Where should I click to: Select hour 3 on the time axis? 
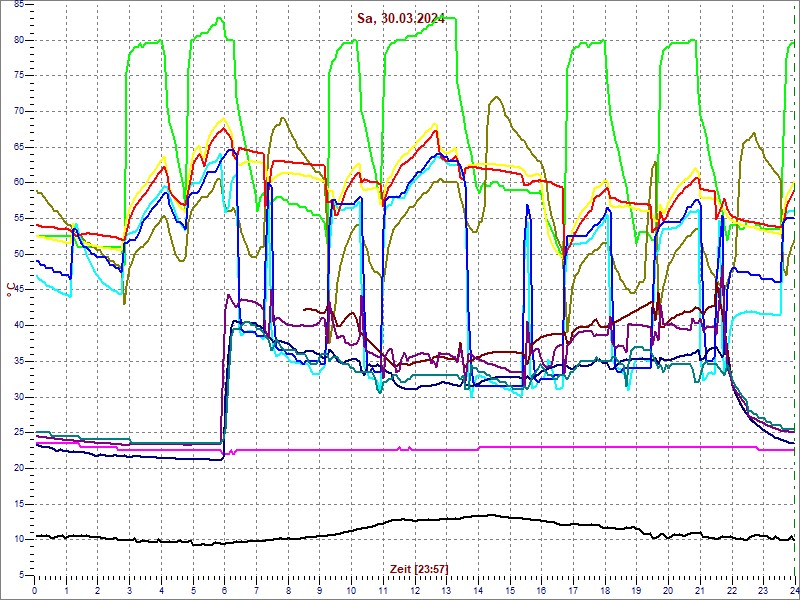[130, 589]
